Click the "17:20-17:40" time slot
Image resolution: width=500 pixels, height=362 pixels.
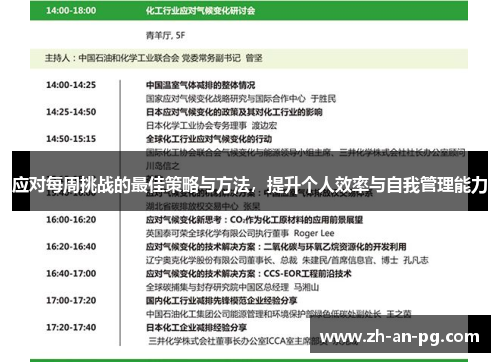tap(71, 328)
